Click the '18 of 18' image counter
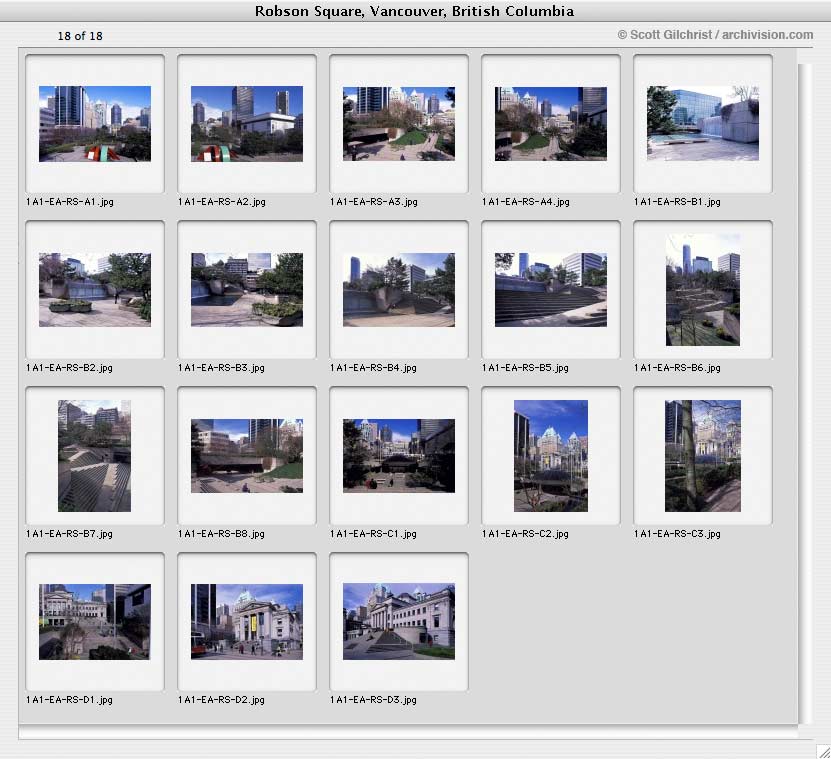 [x=80, y=36]
